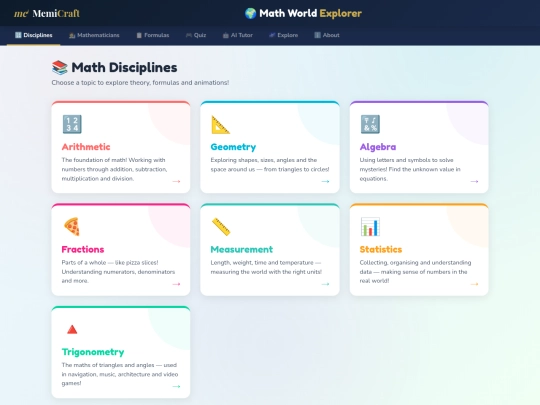Open the Trigonometry heading link
The width and height of the screenshot is (540, 405).
[93, 352]
